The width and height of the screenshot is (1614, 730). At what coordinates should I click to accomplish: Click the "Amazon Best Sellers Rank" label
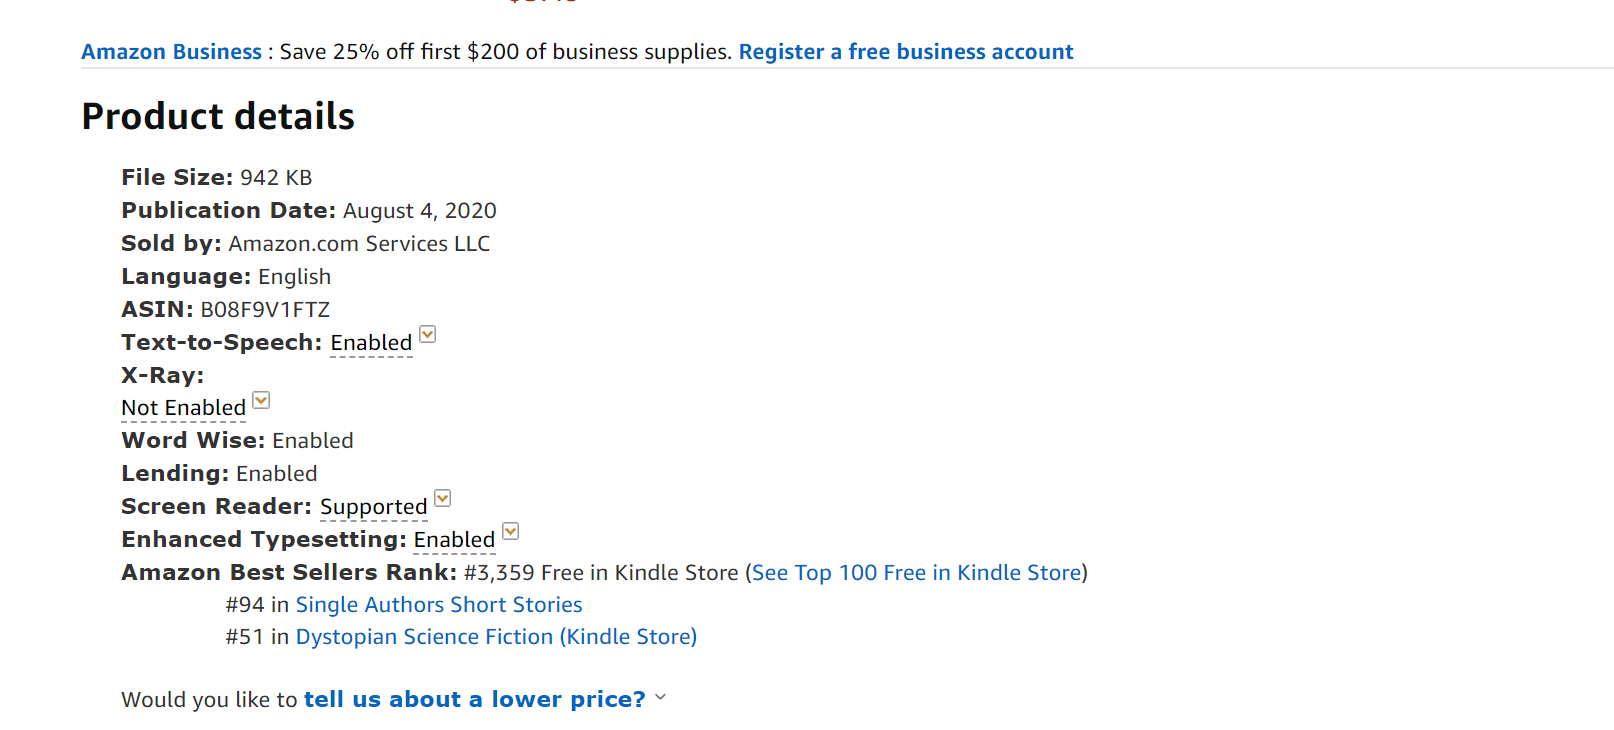[x=288, y=573]
